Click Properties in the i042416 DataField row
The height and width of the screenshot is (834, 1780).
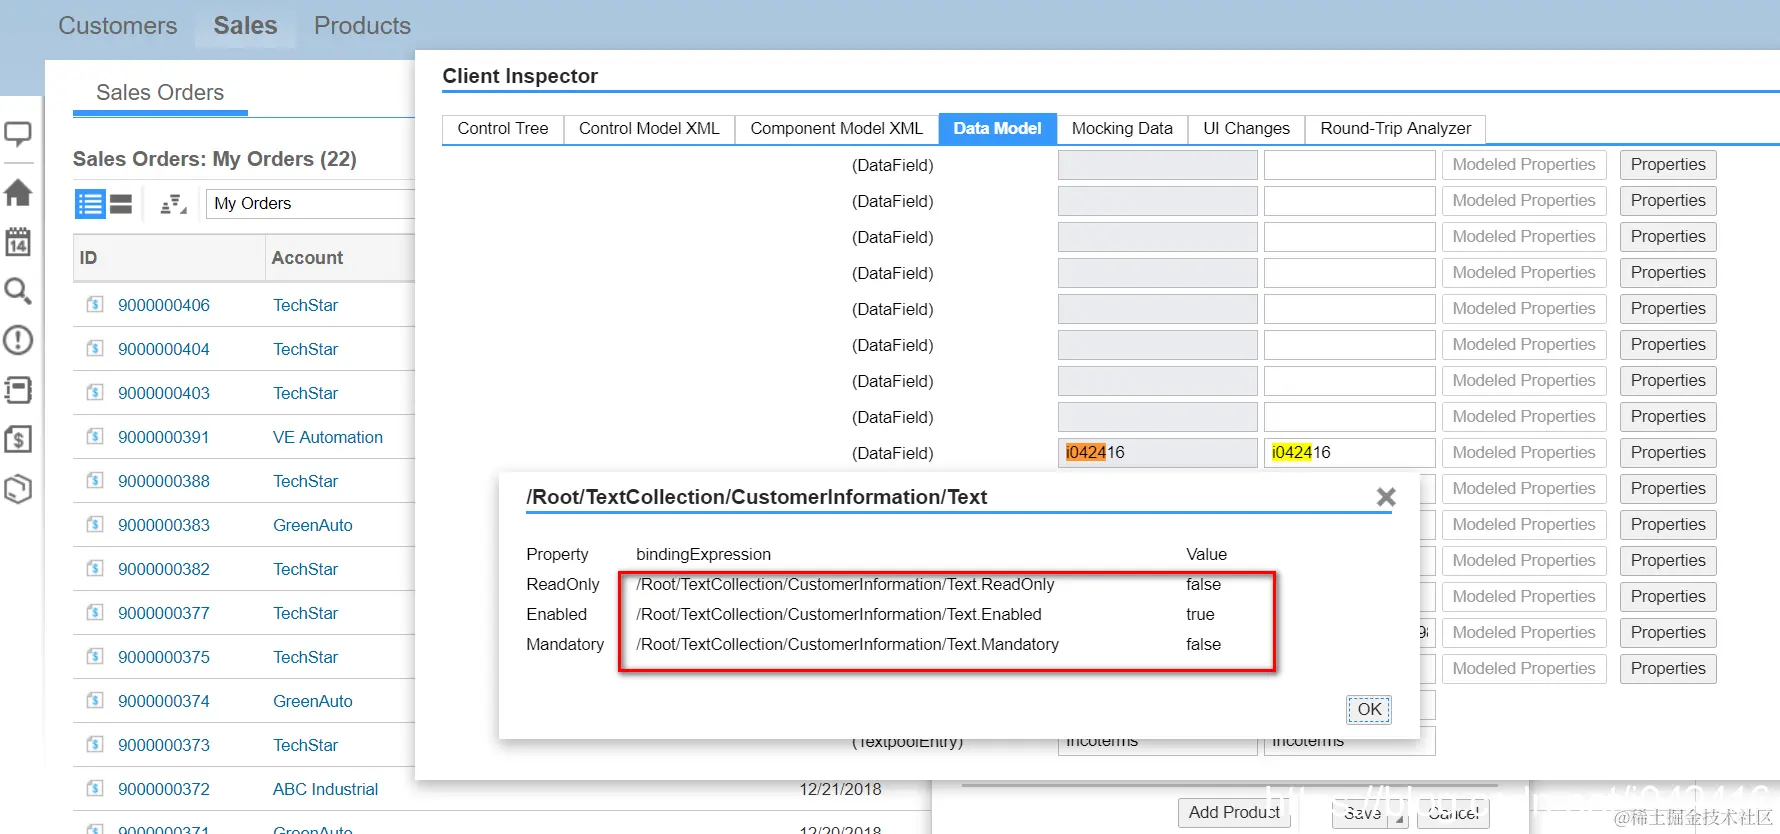(x=1668, y=453)
